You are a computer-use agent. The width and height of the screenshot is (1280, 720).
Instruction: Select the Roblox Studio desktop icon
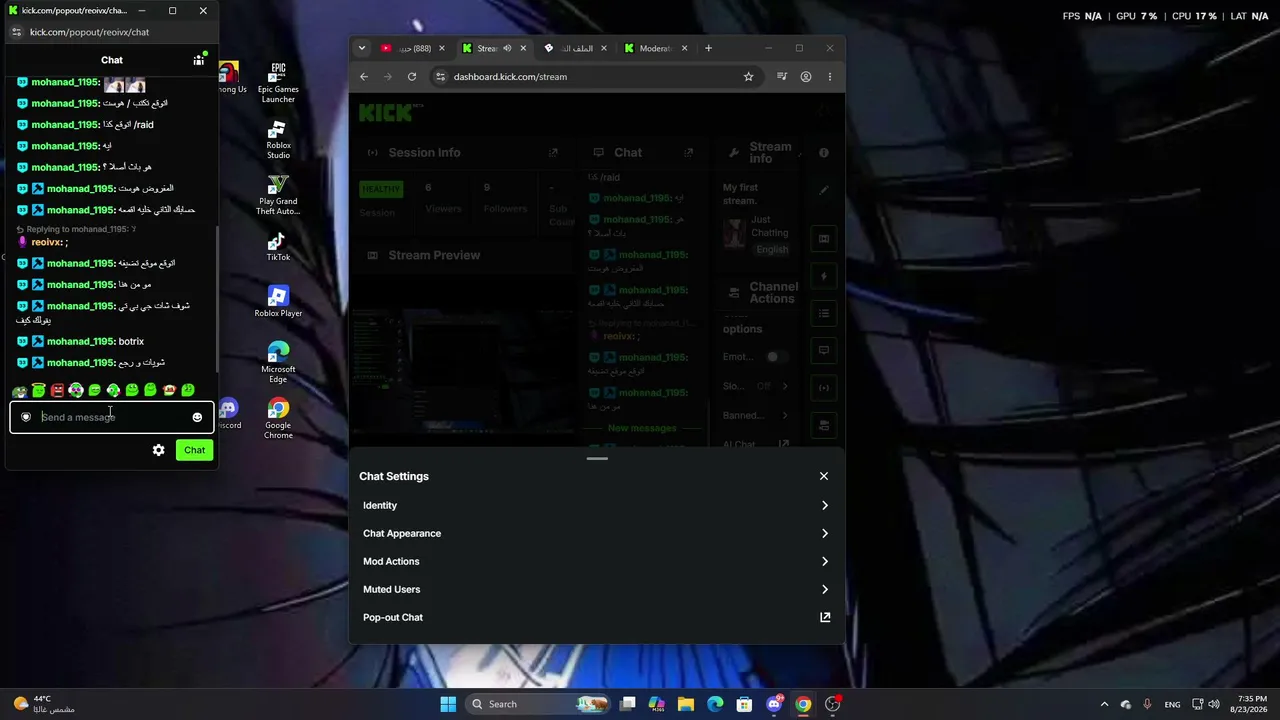pyautogui.click(x=278, y=140)
